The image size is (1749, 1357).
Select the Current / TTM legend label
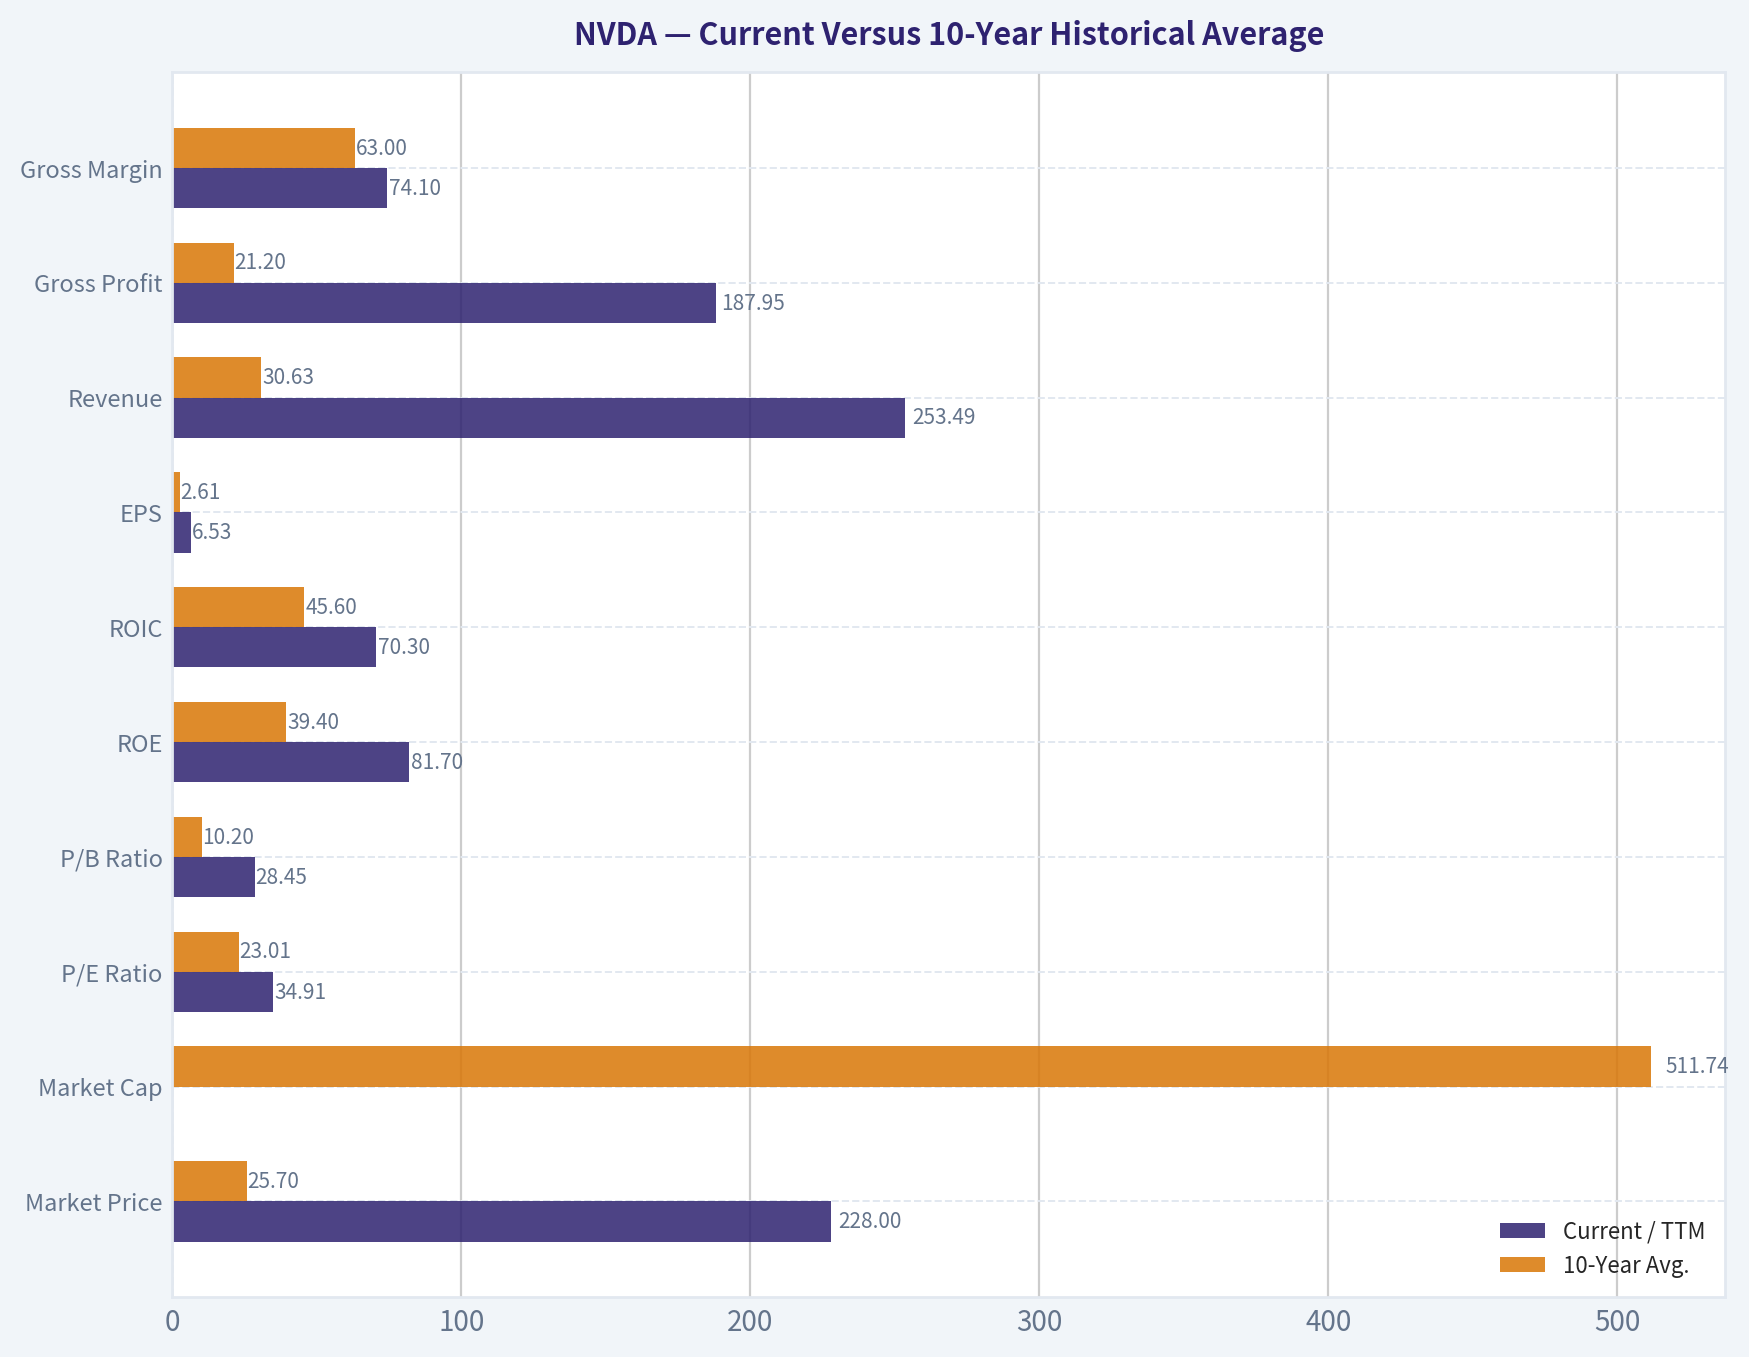click(1634, 1231)
